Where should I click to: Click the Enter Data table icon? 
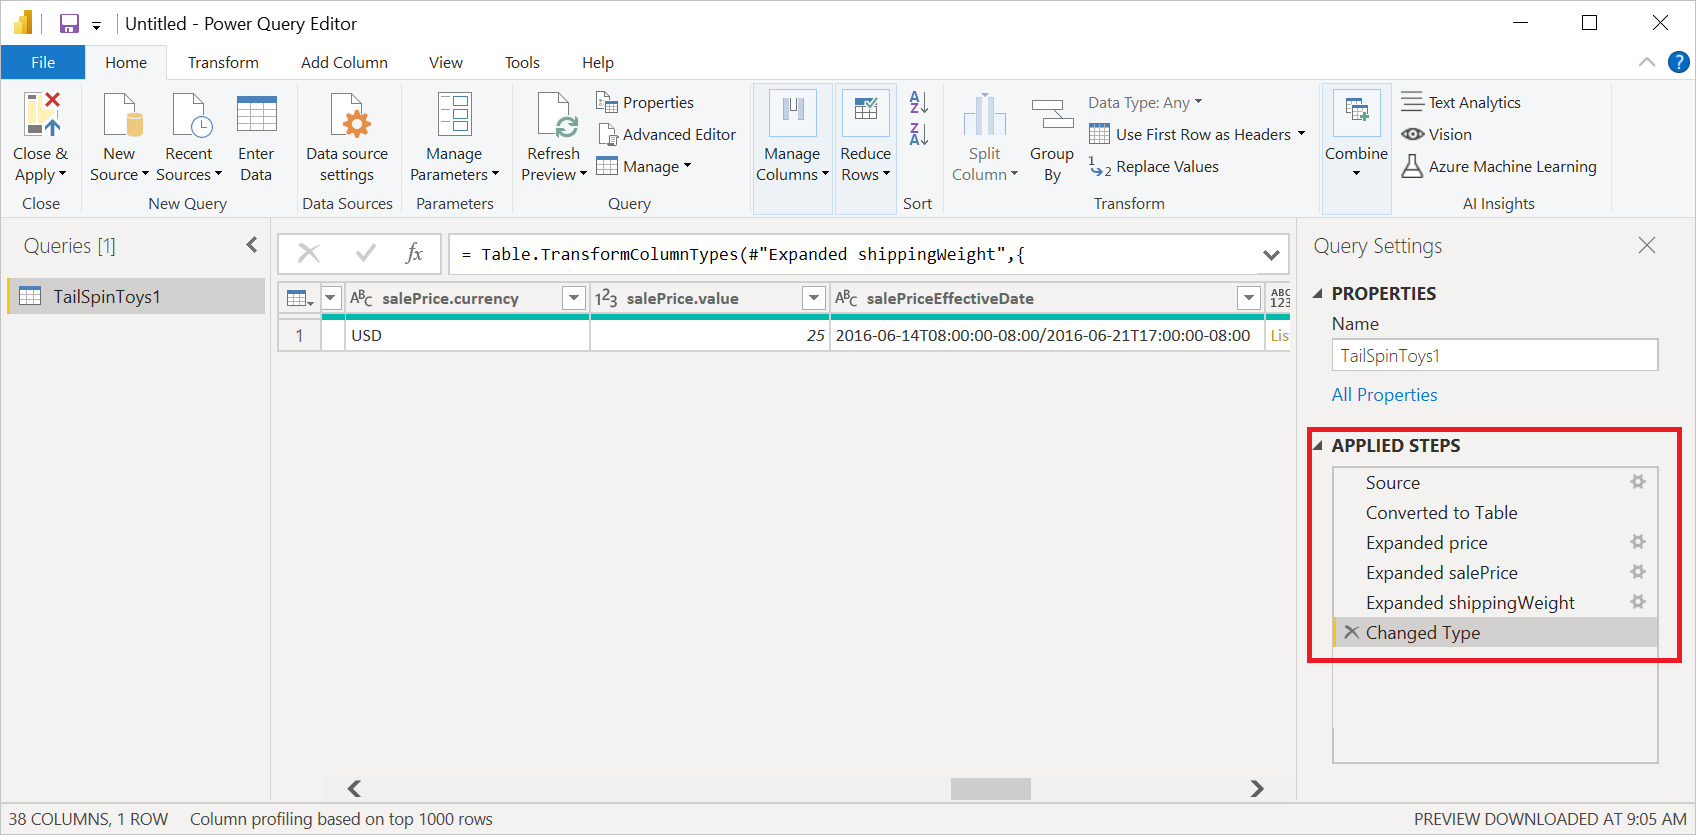pos(257,114)
